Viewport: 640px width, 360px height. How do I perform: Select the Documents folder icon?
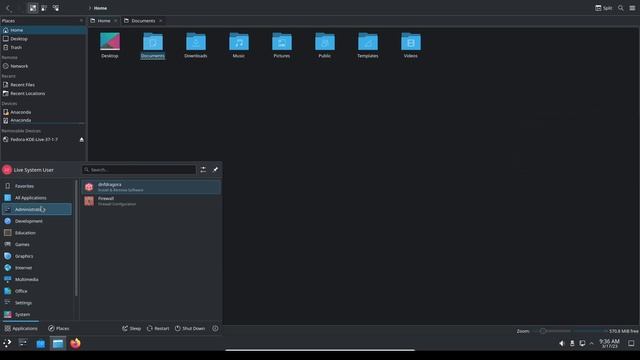[x=153, y=45]
